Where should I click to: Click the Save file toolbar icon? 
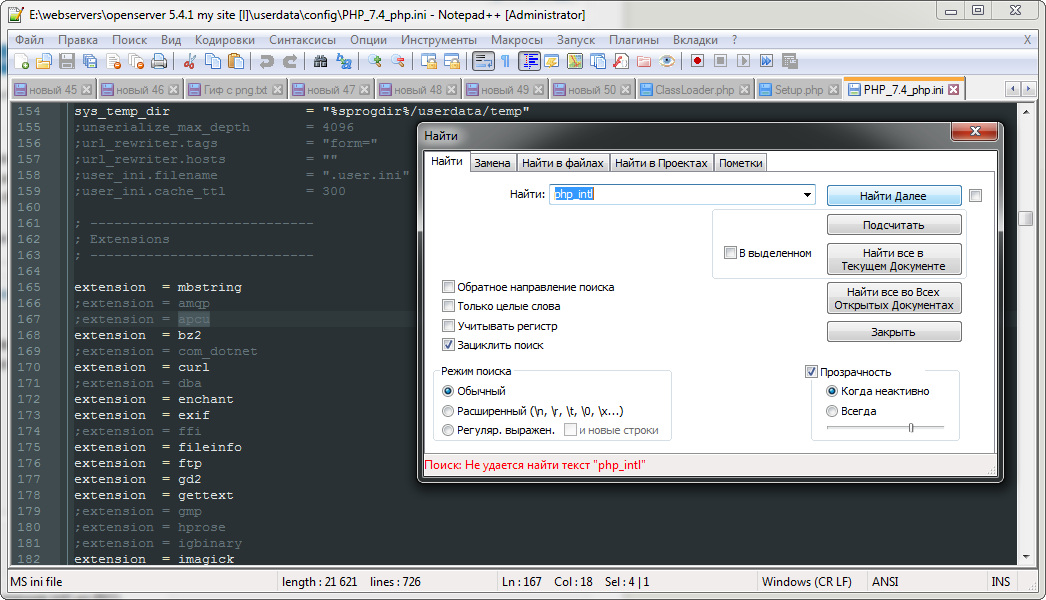(x=67, y=61)
